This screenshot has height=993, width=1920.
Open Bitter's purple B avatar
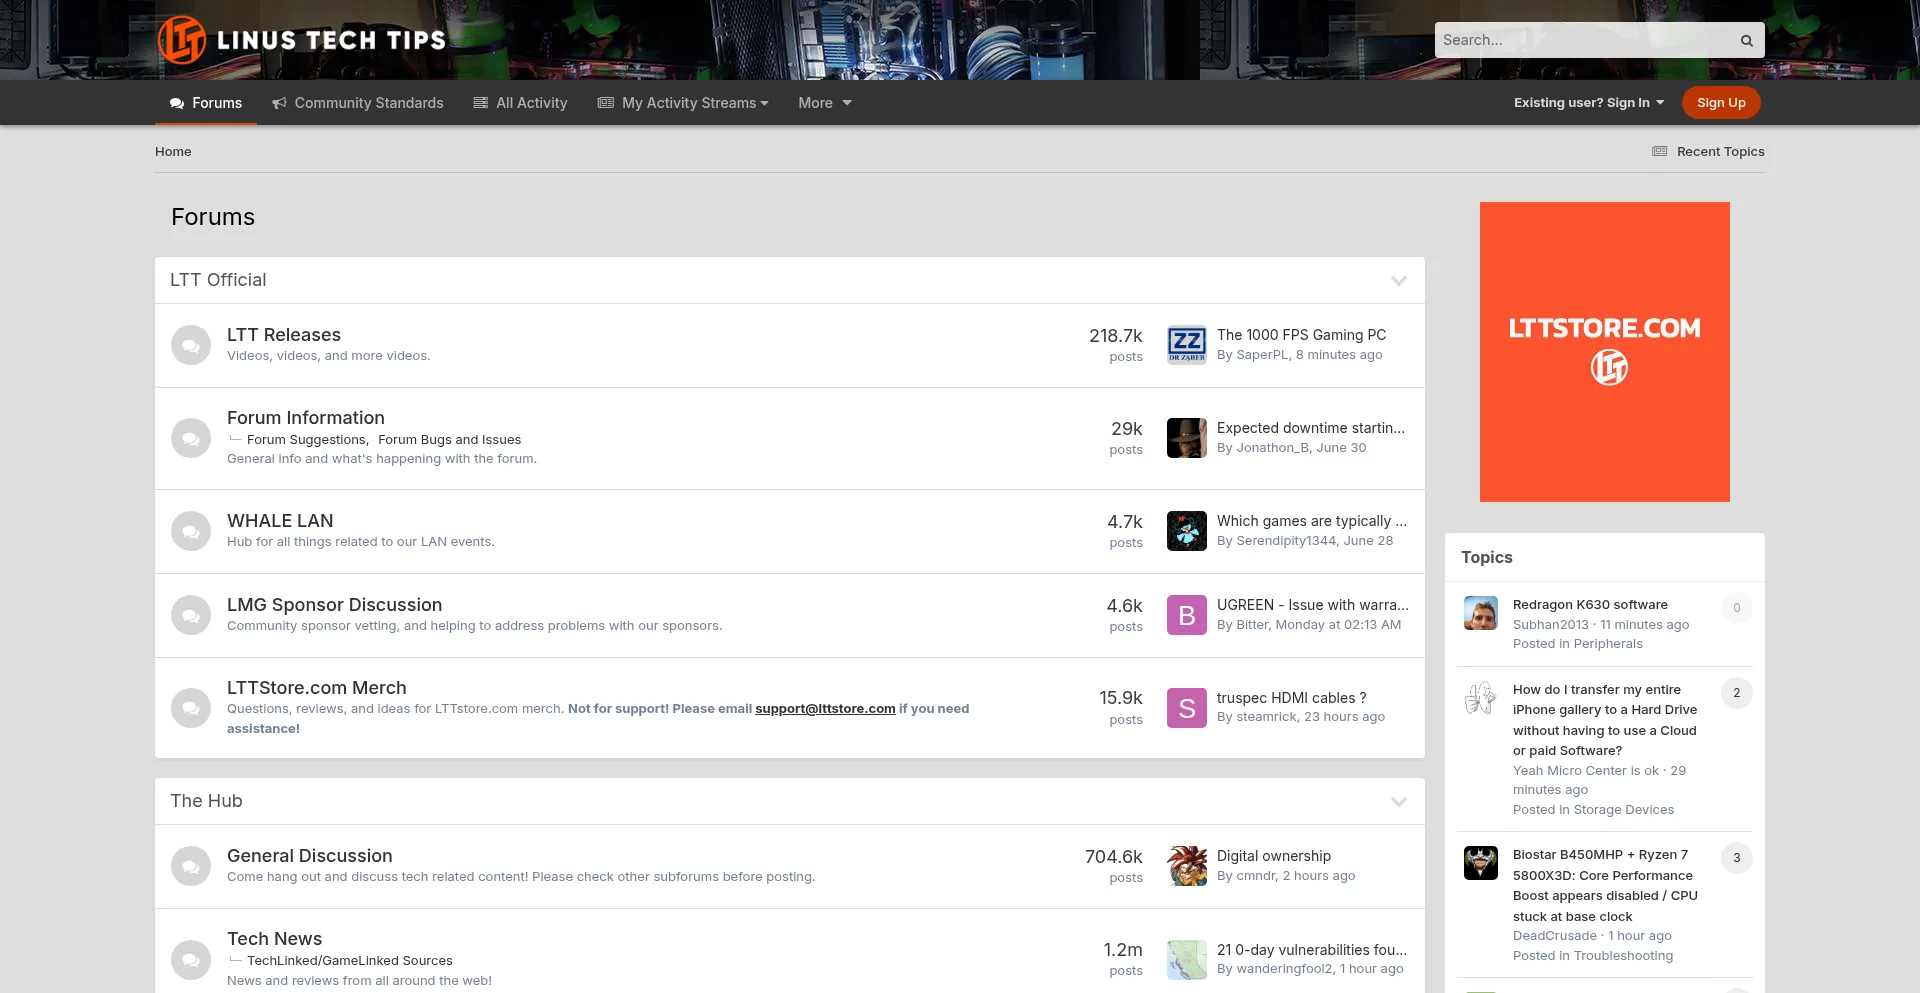[1187, 615]
